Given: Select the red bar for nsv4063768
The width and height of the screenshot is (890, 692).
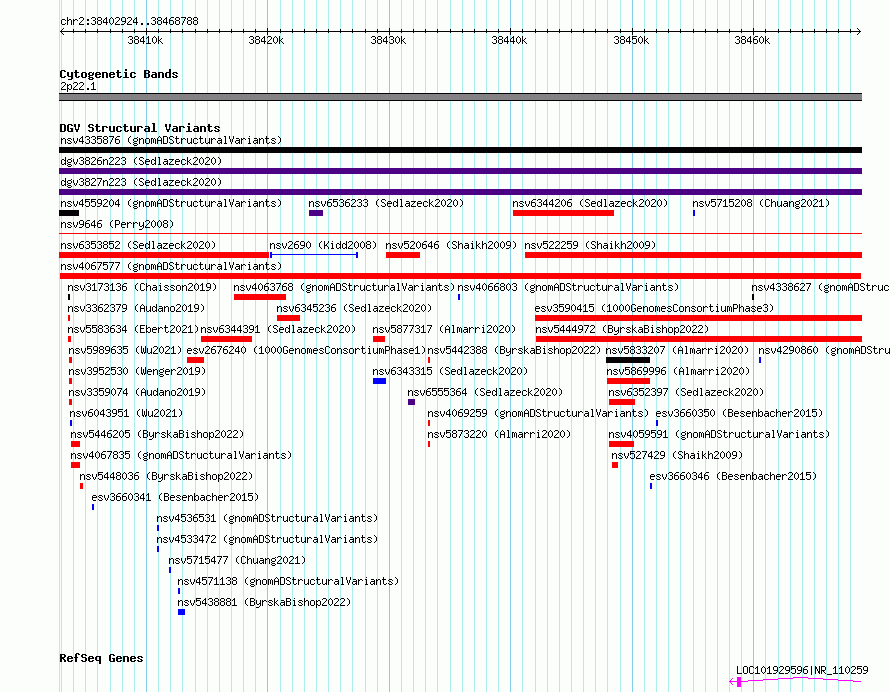Looking at the screenshot, I should click(260, 297).
